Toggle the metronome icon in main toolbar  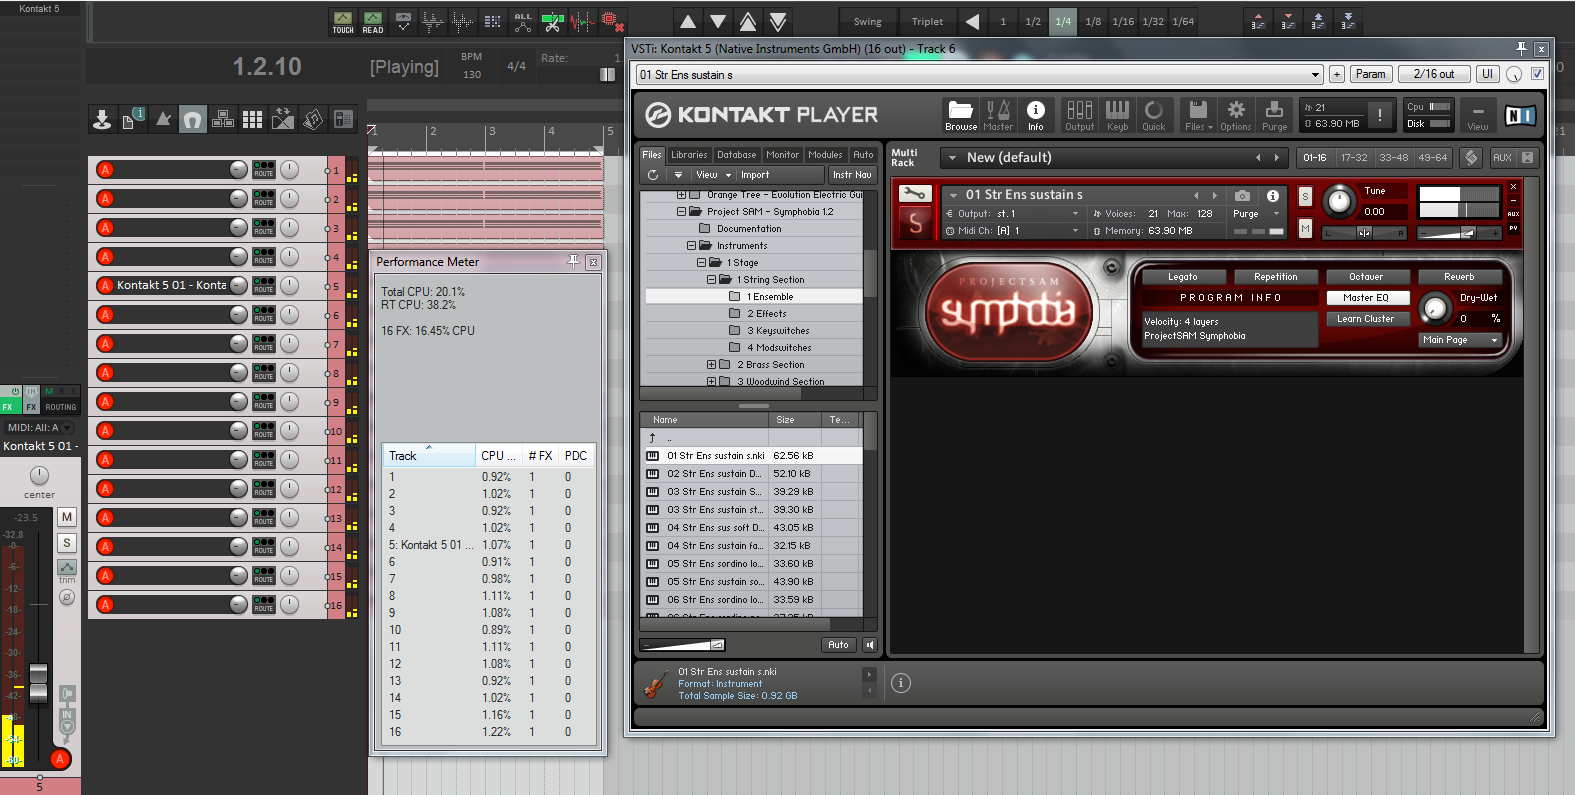click(x=163, y=120)
